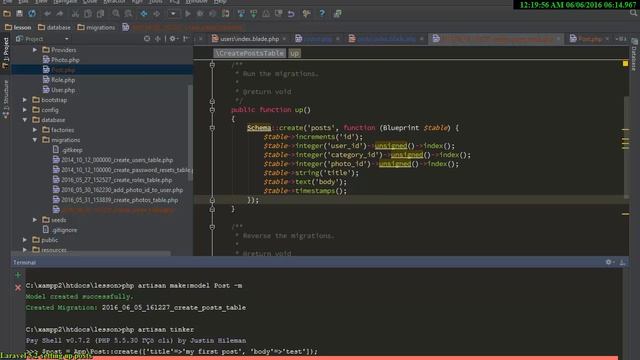This screenshot has height=360, width=640.
Task: Expand the seeds folder
Action: (x=35, y=220)
